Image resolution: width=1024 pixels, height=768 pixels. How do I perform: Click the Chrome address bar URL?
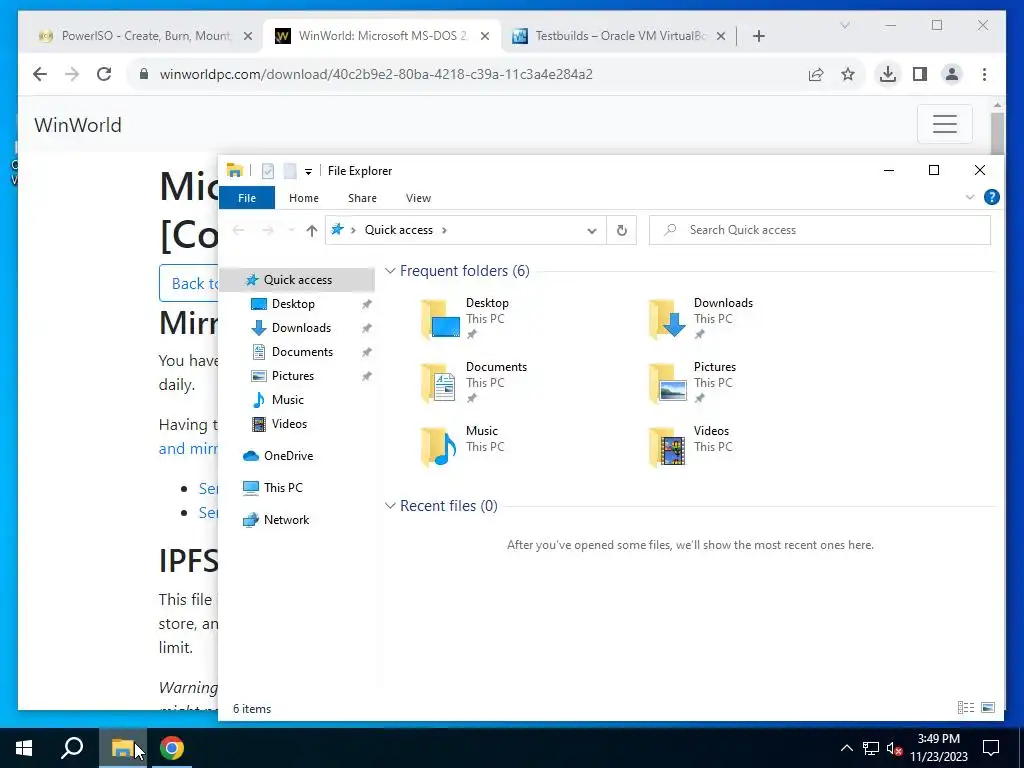(x=376, y=74)
